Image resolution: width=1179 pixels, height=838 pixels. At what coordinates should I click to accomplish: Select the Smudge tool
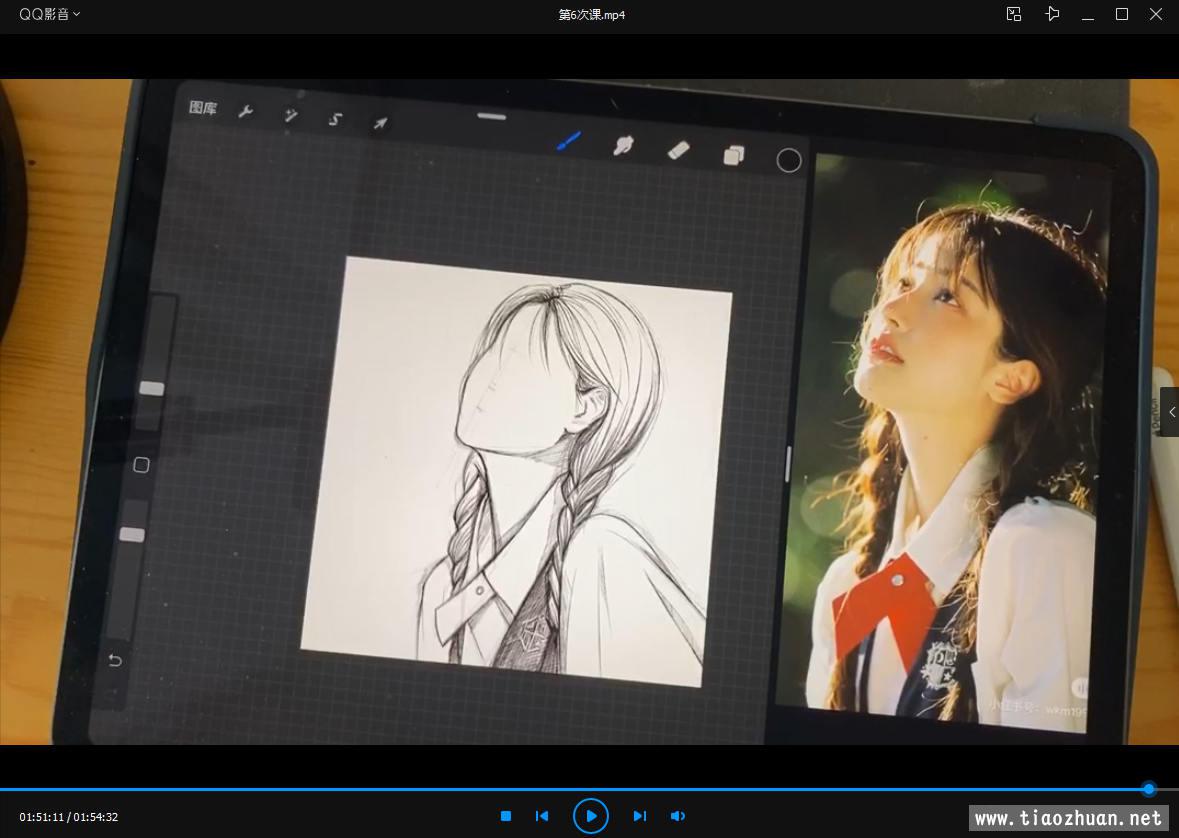pos(623,146)
